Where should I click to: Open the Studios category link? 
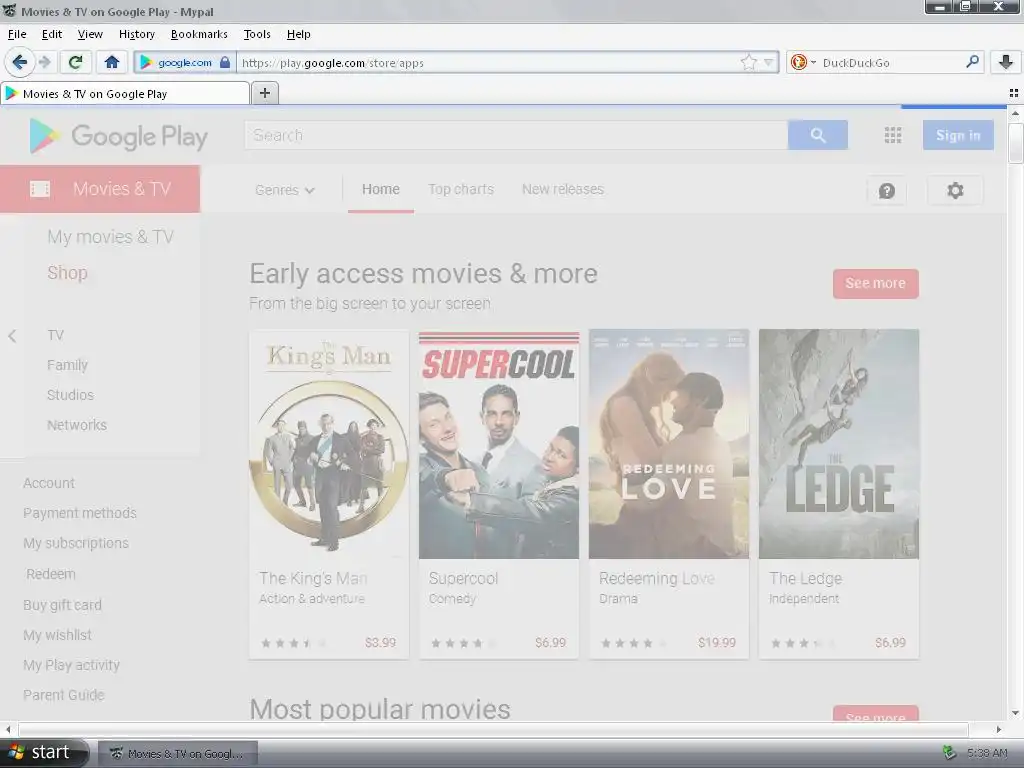click(x=71, y=395)
